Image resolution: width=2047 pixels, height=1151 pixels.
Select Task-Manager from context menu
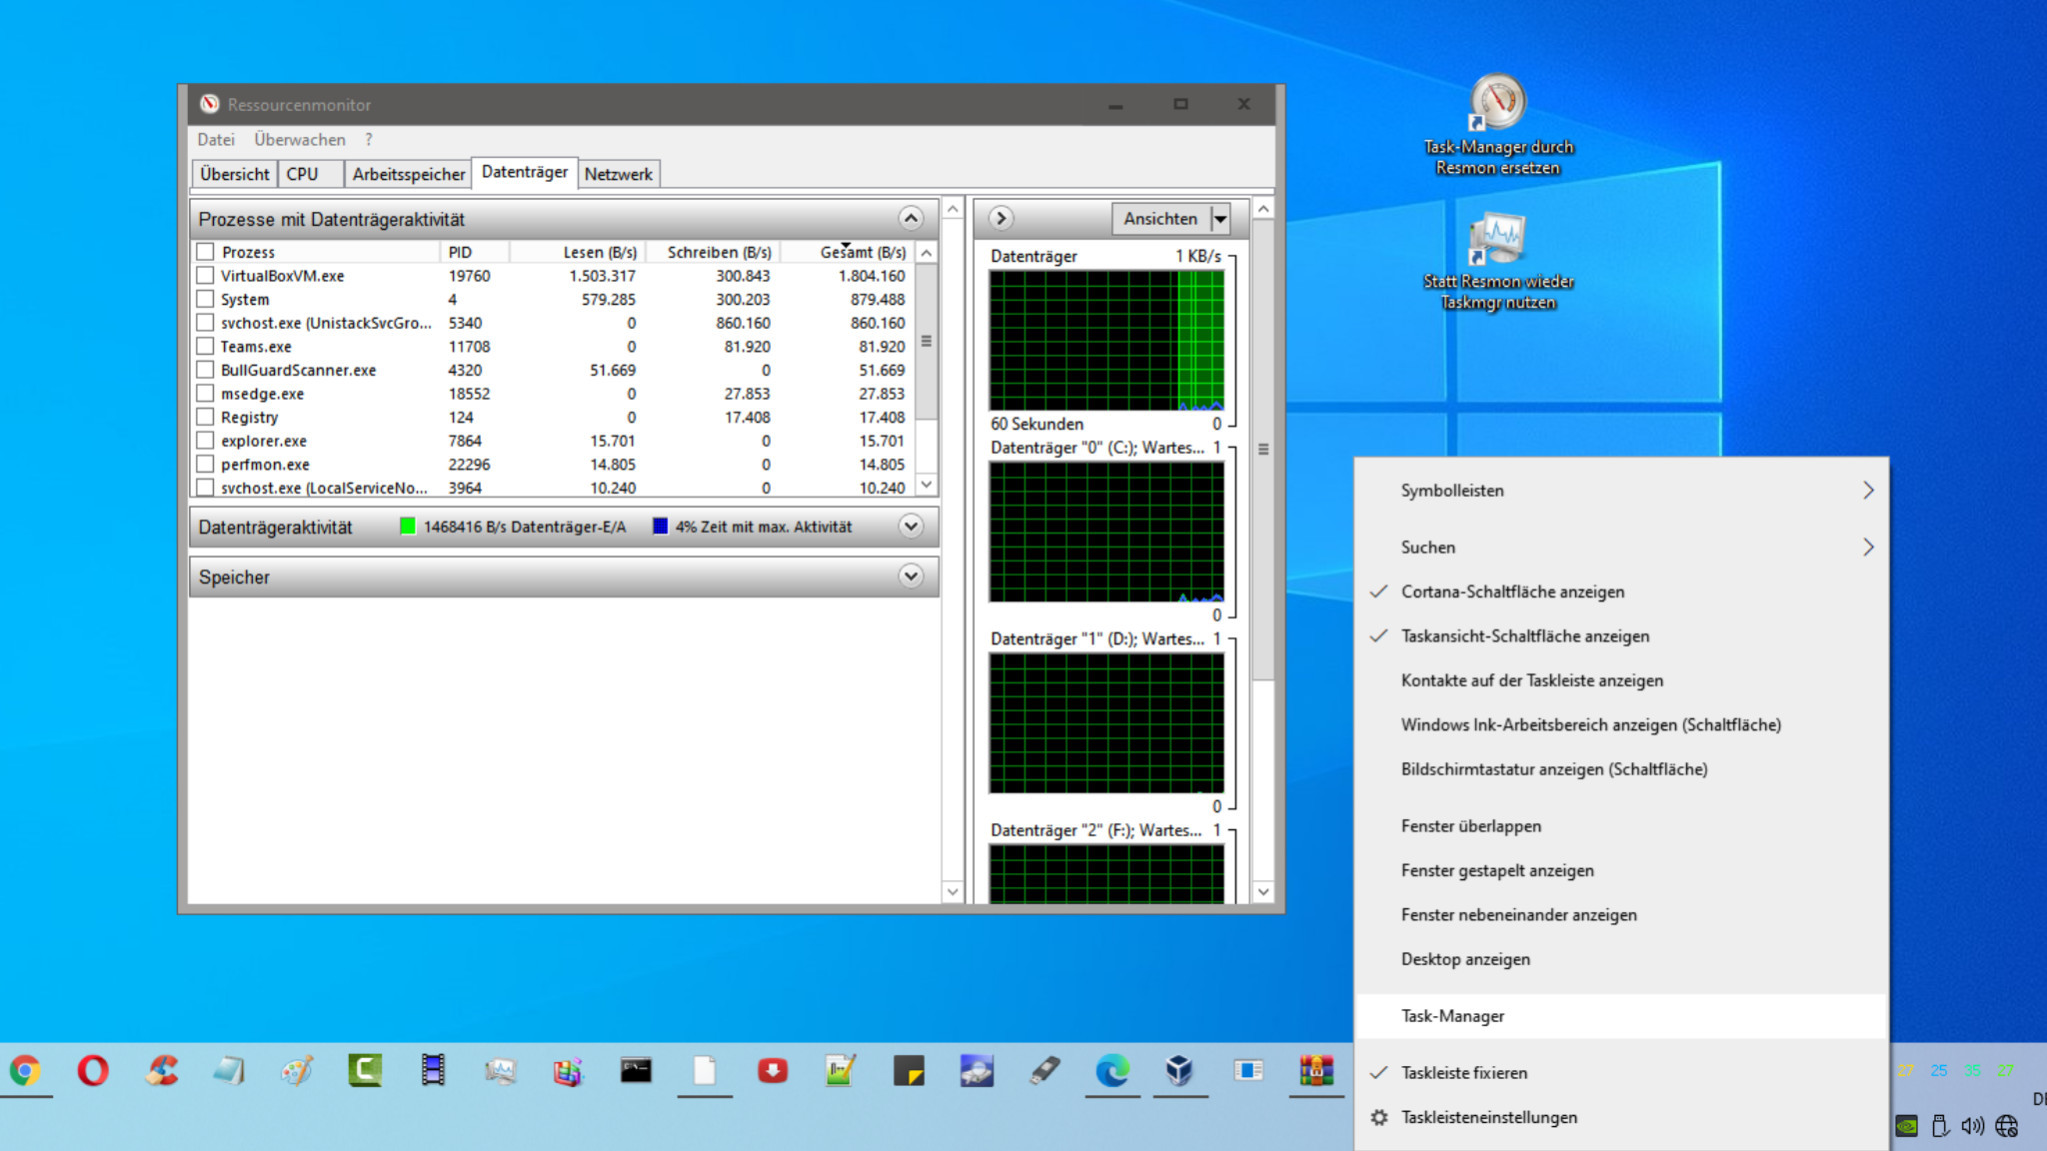[1620, 1016]
